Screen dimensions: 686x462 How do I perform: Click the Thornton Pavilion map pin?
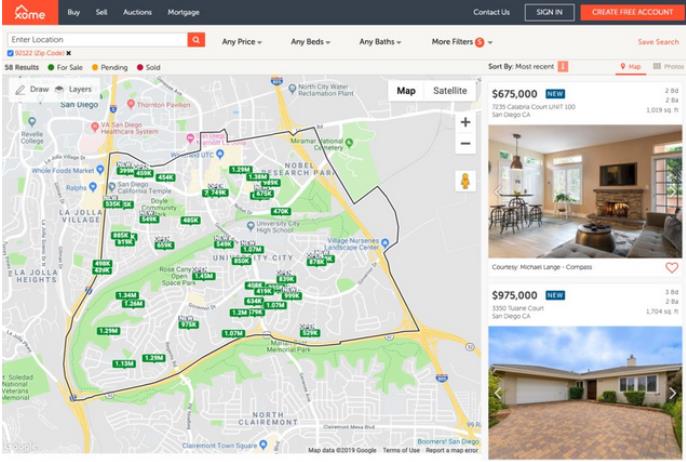130,104
